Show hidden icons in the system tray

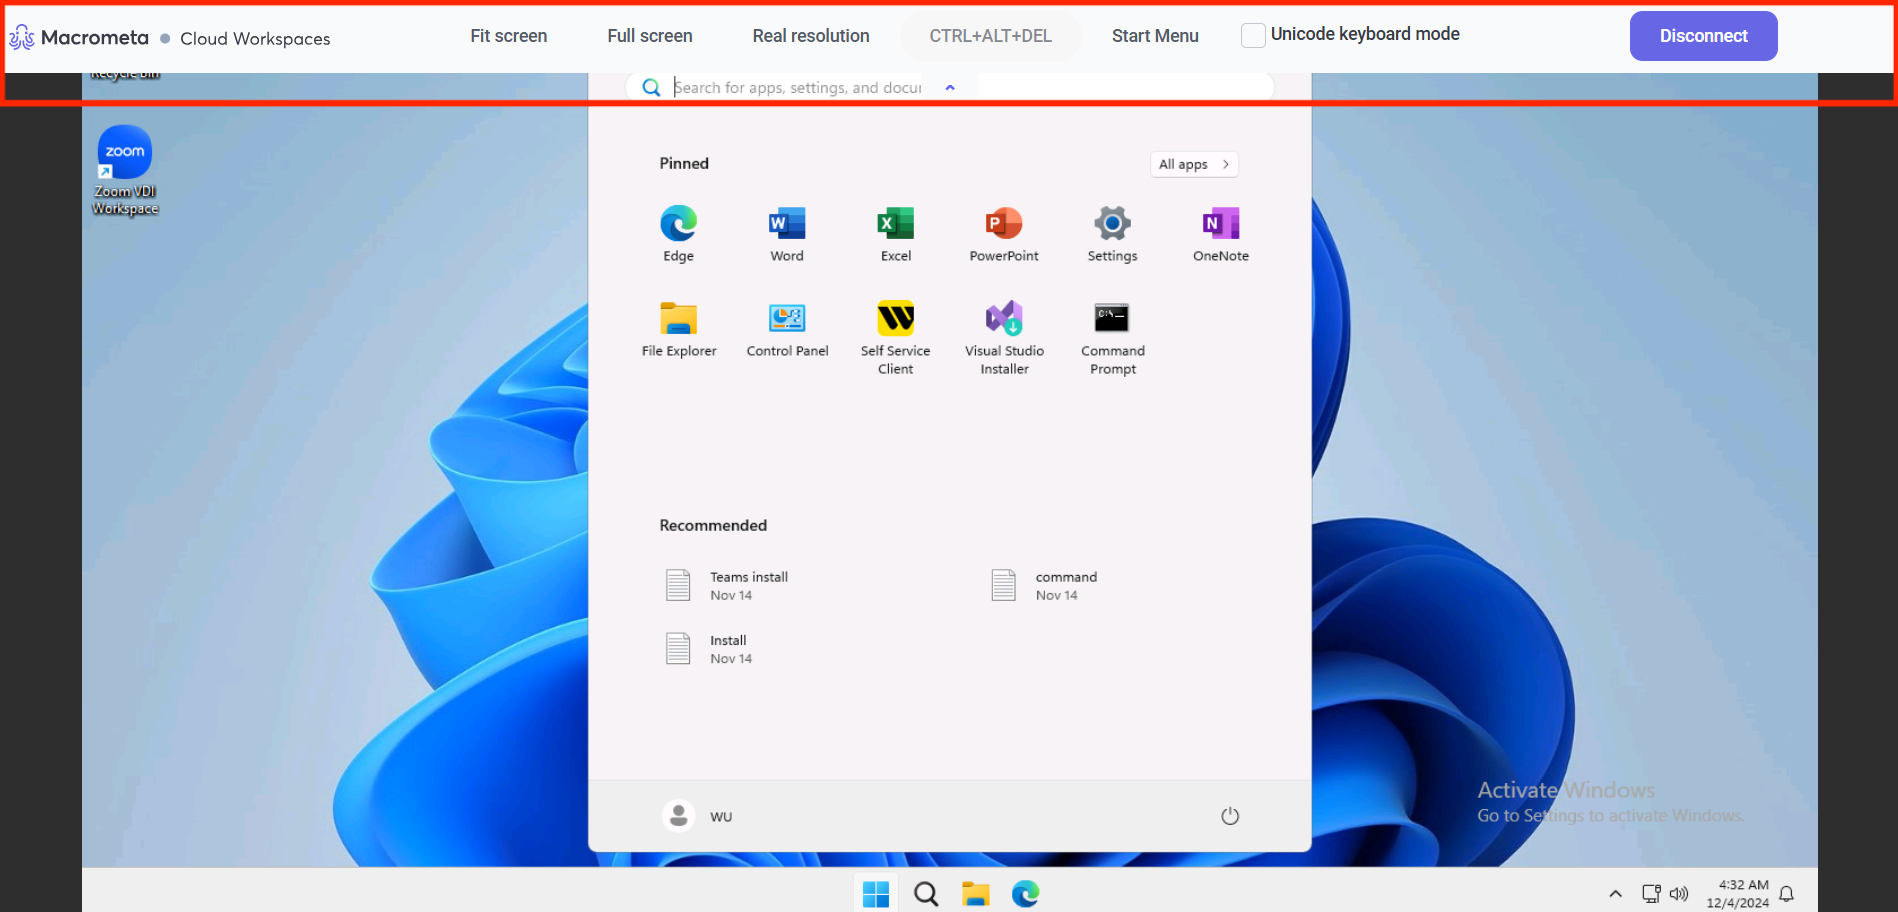coord(1614,893)
